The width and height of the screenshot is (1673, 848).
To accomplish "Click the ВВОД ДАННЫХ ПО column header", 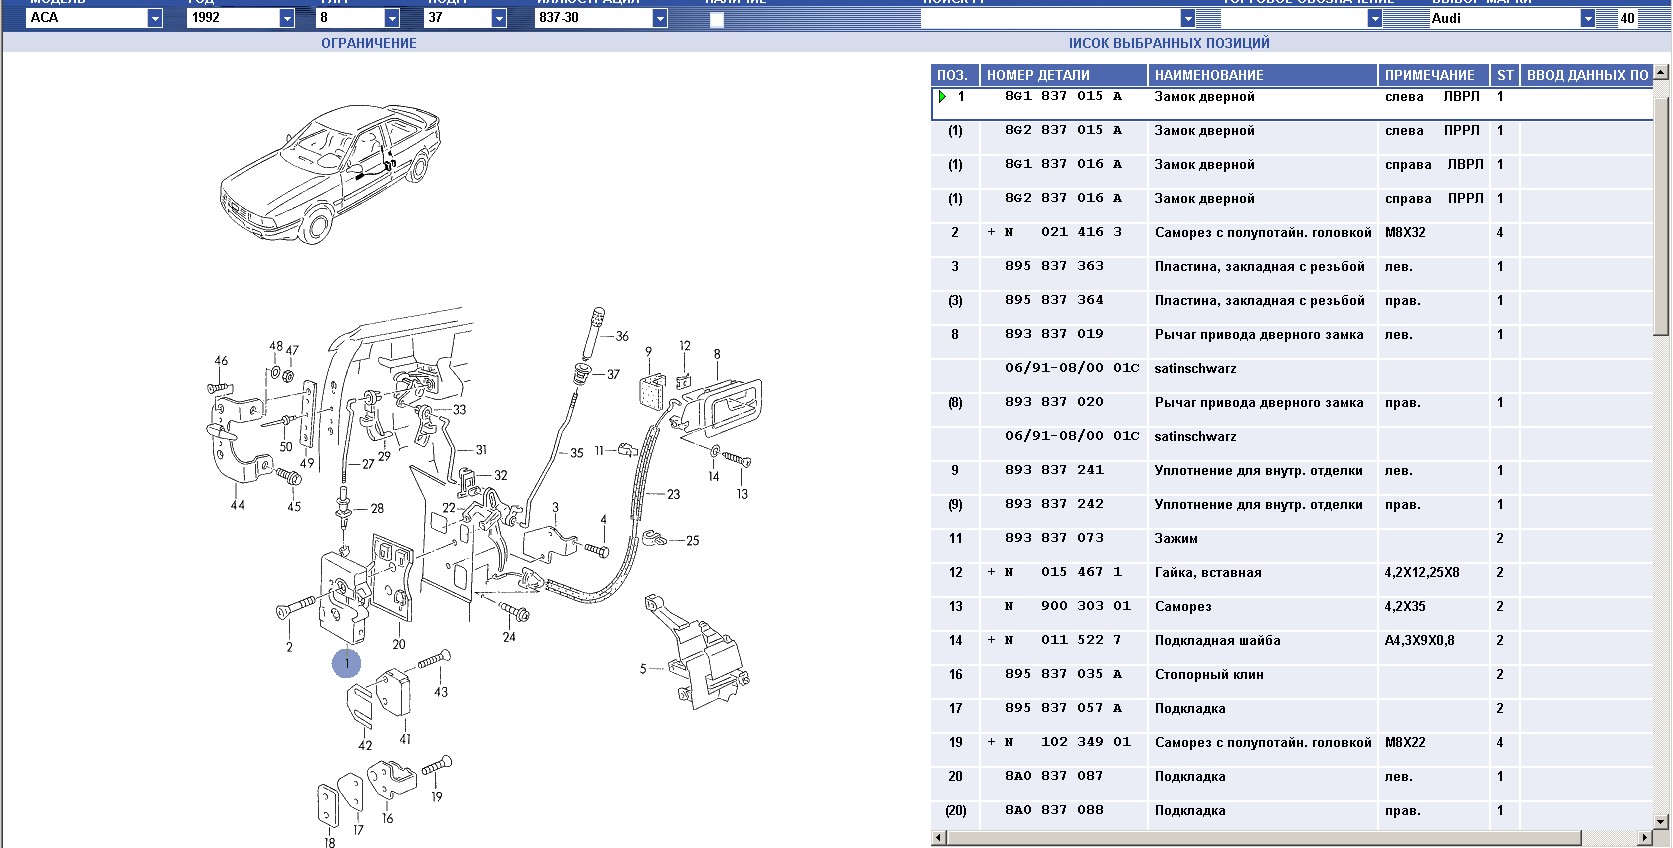I will (1586, 75).
